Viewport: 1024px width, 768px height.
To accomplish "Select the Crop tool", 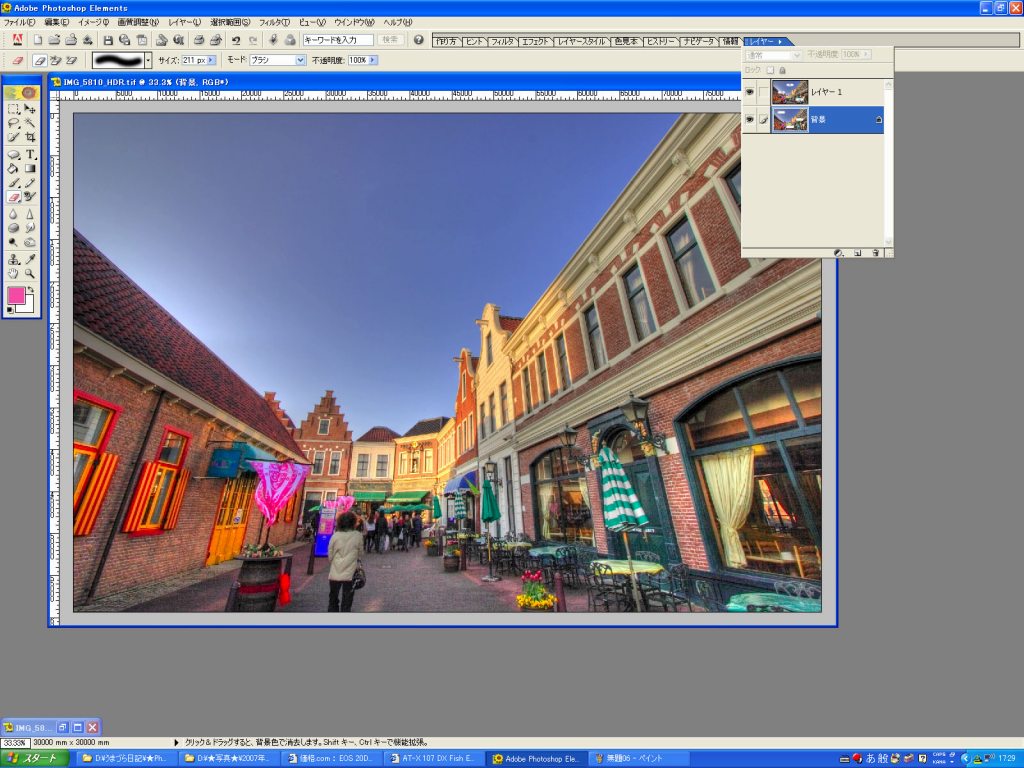I will (x=30, y=137).
